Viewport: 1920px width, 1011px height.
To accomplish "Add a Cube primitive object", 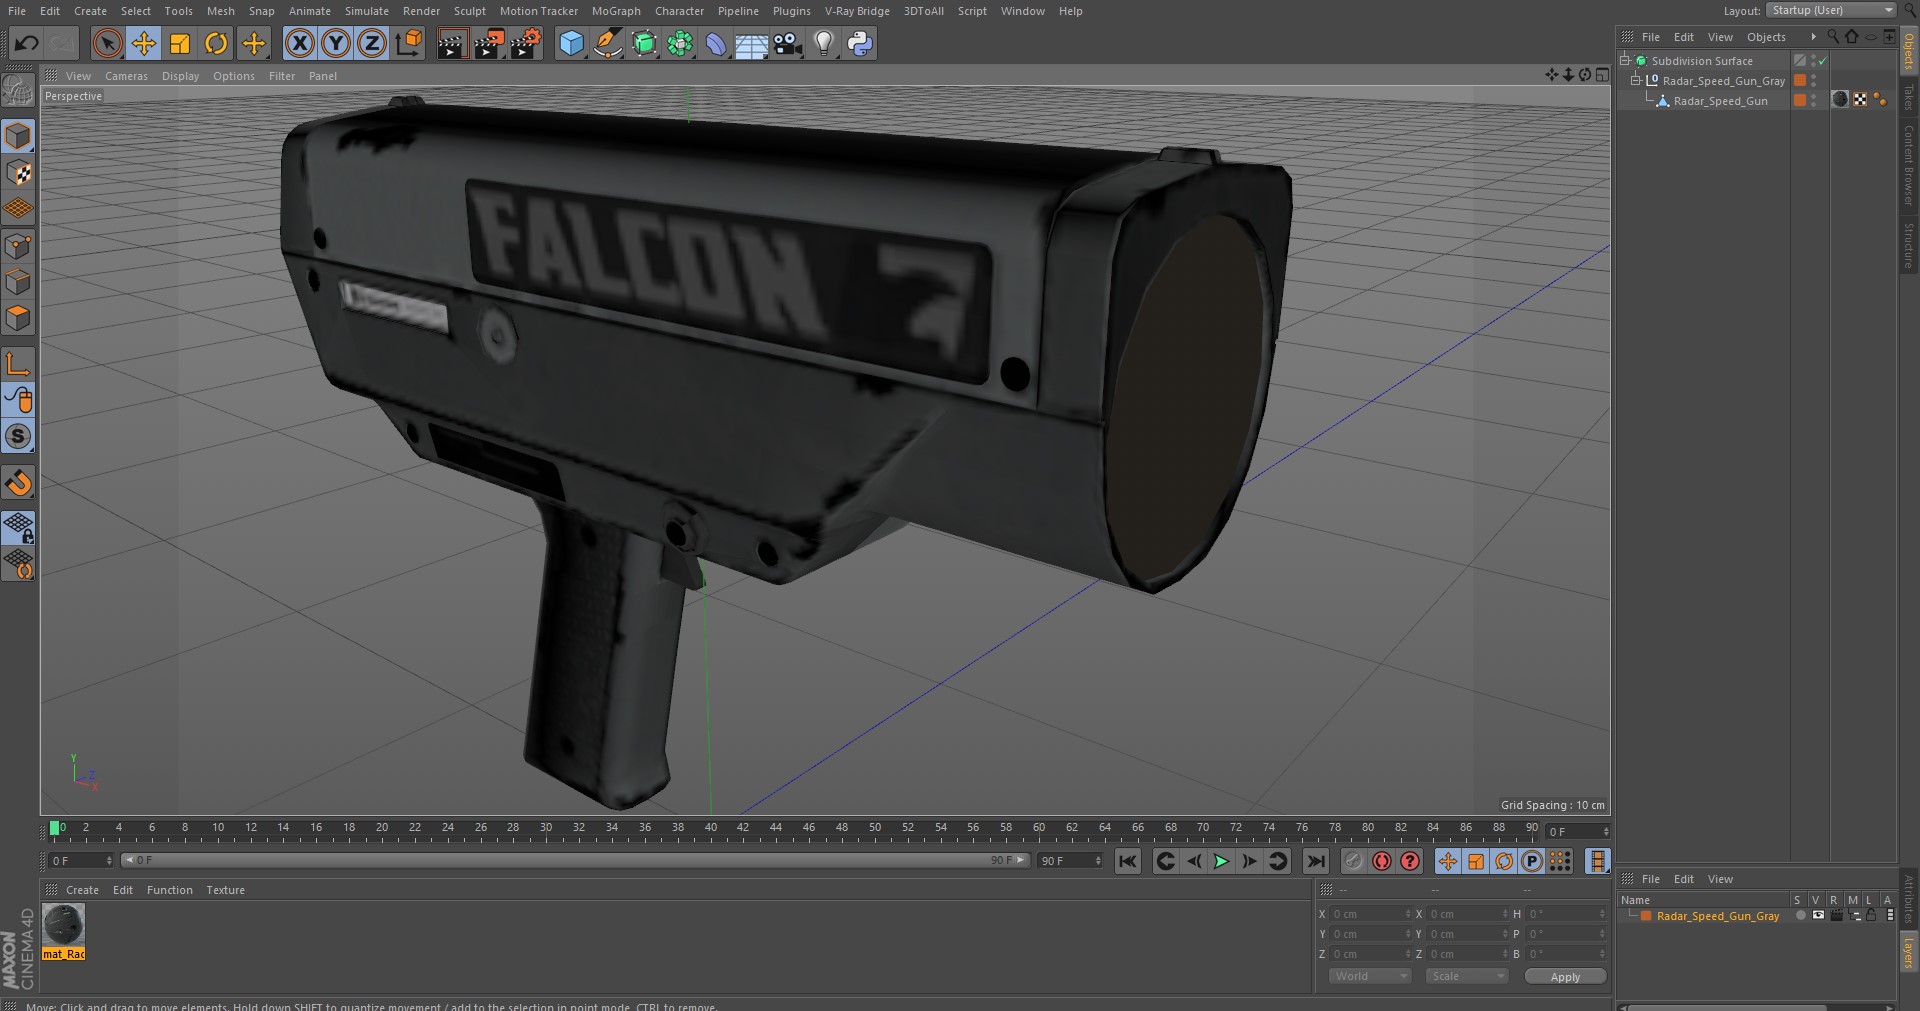I will (571, 43).
